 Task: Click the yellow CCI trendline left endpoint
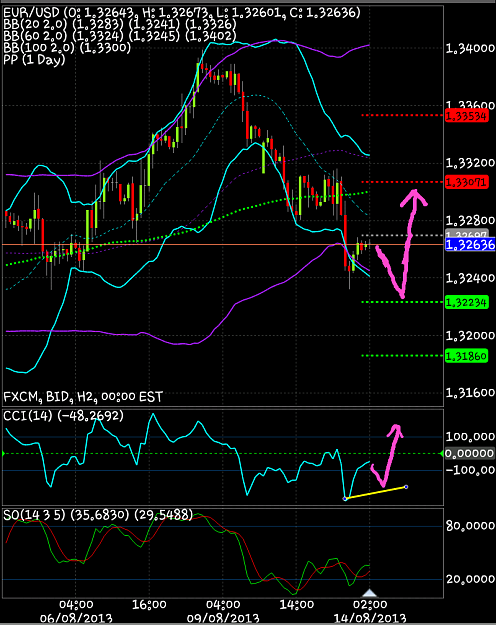pos(345,499)
